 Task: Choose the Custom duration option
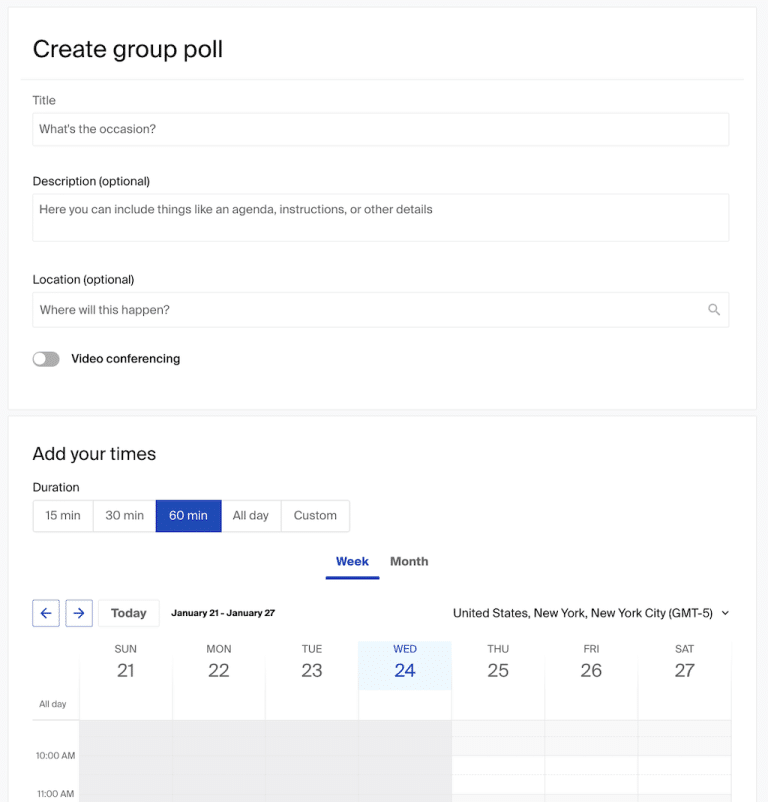[315, 515]
